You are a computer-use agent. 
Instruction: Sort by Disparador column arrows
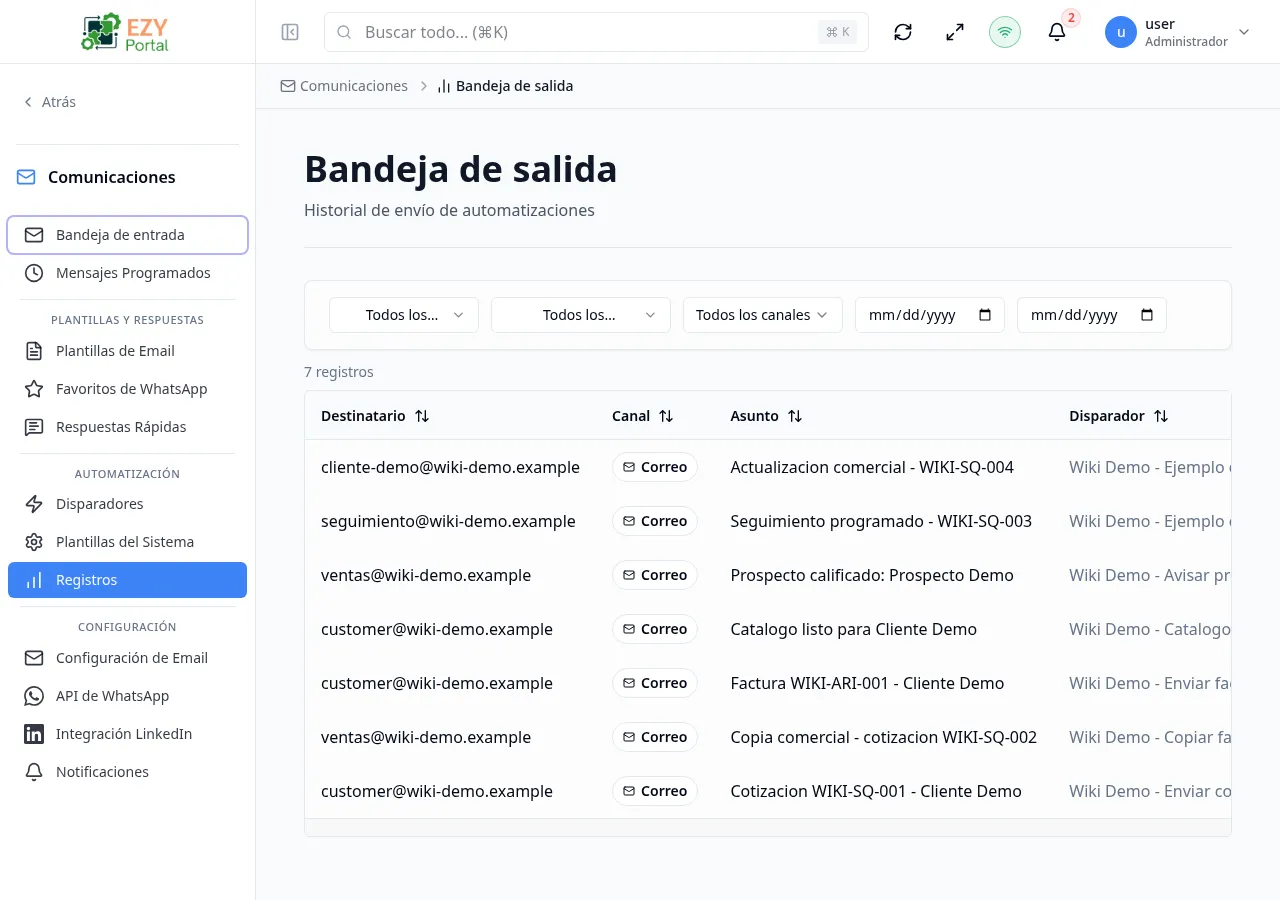click(1161, 416)
